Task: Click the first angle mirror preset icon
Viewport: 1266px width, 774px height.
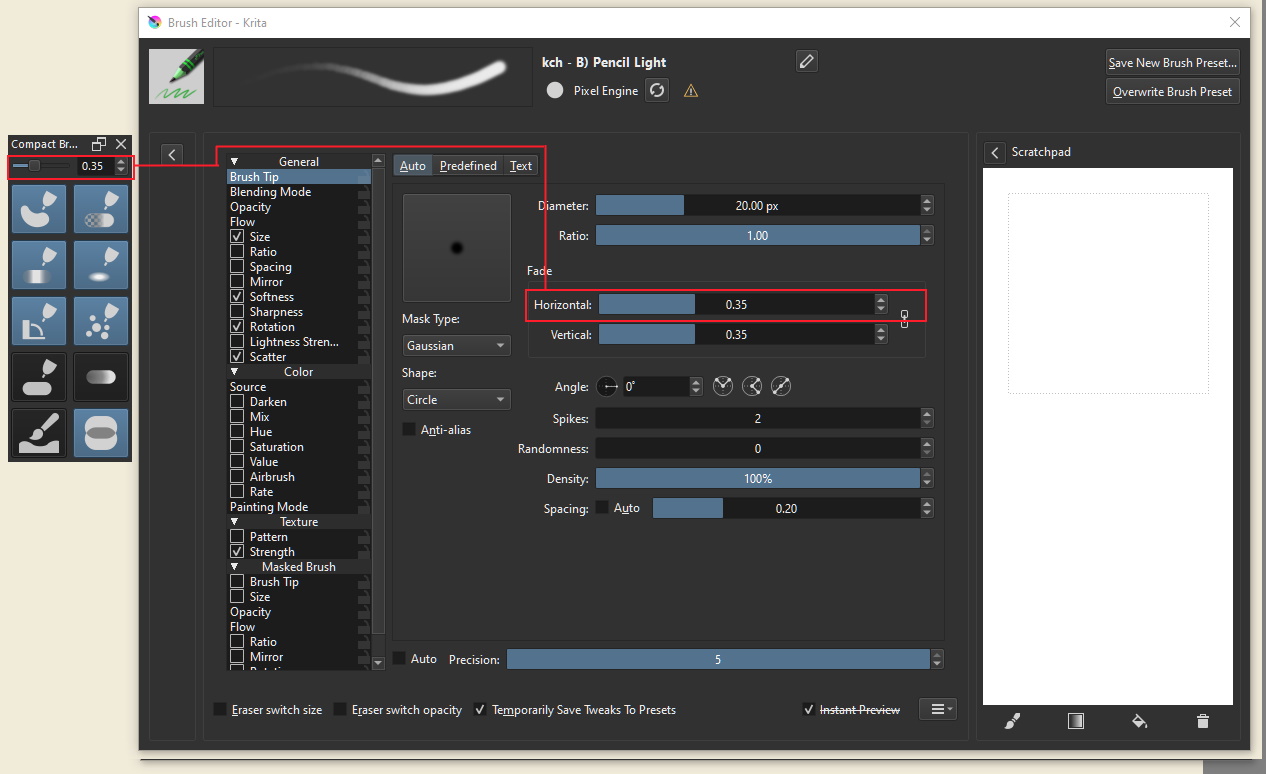Action: 723,386
